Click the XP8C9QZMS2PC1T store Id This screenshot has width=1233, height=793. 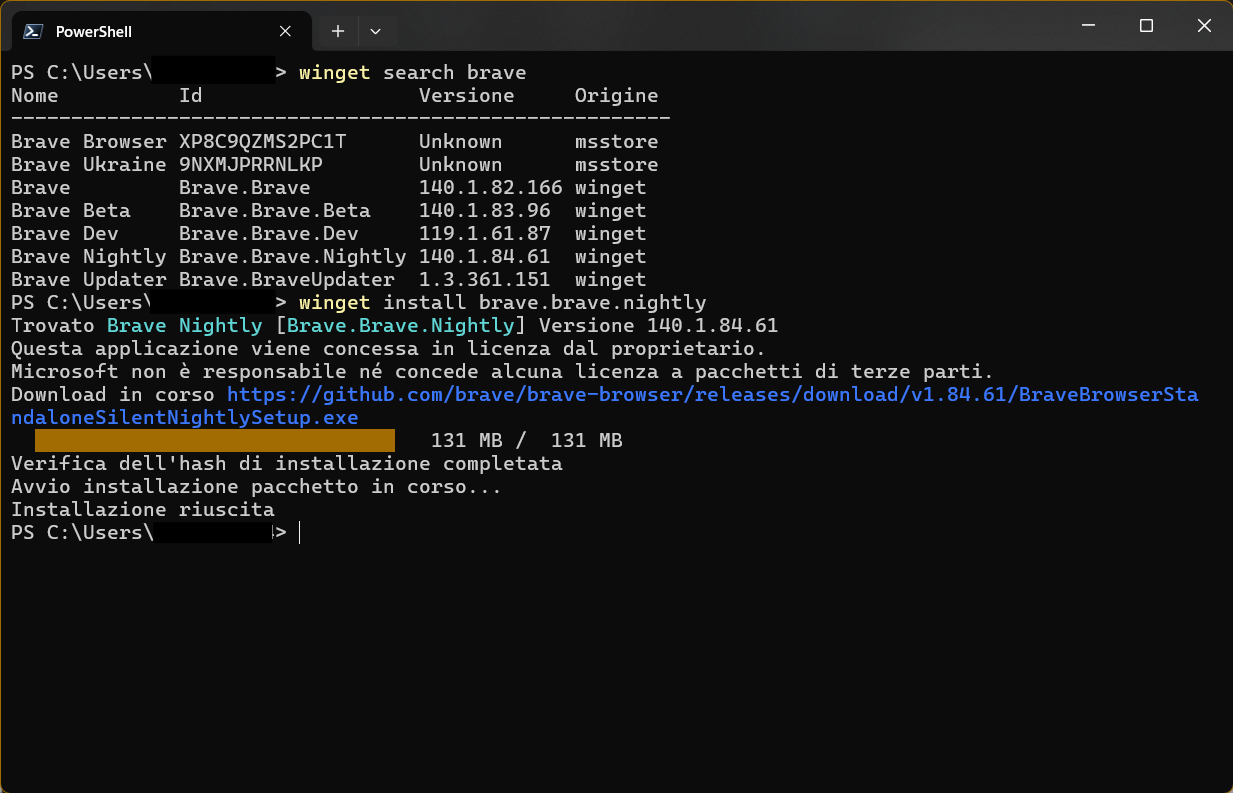(263, 142)
